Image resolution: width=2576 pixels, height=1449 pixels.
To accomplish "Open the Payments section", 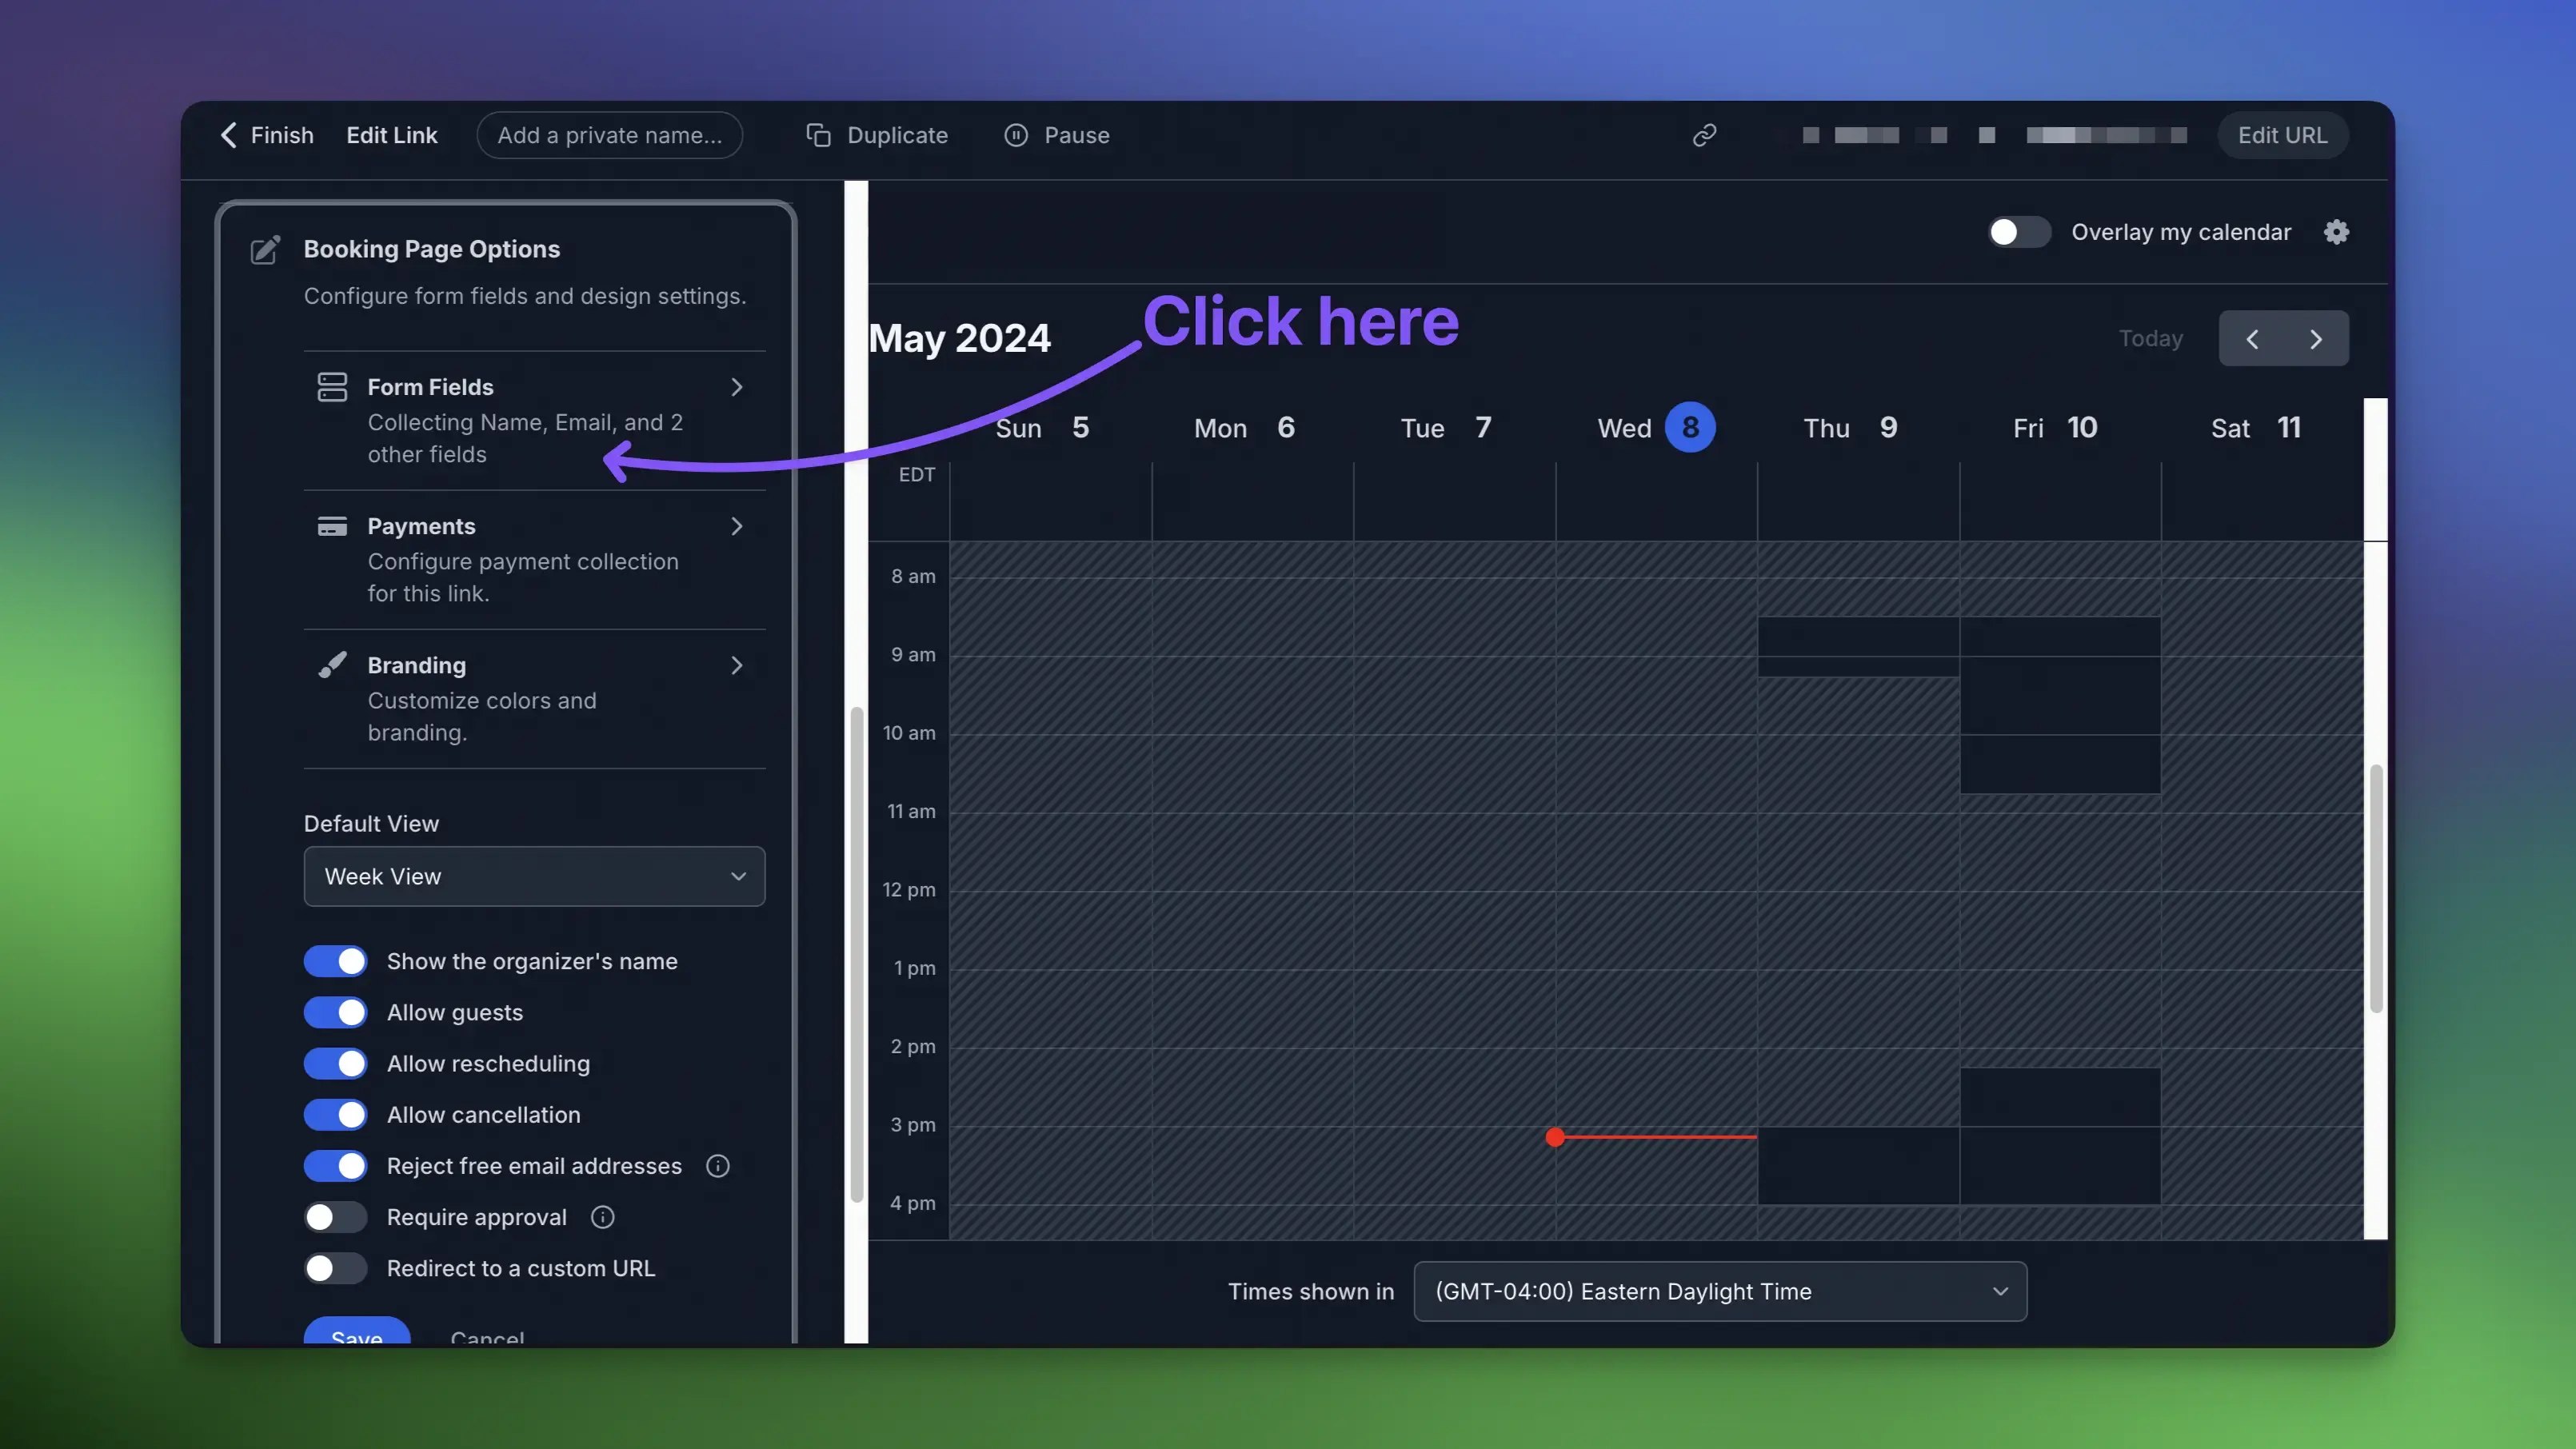I will pos(534,559).
